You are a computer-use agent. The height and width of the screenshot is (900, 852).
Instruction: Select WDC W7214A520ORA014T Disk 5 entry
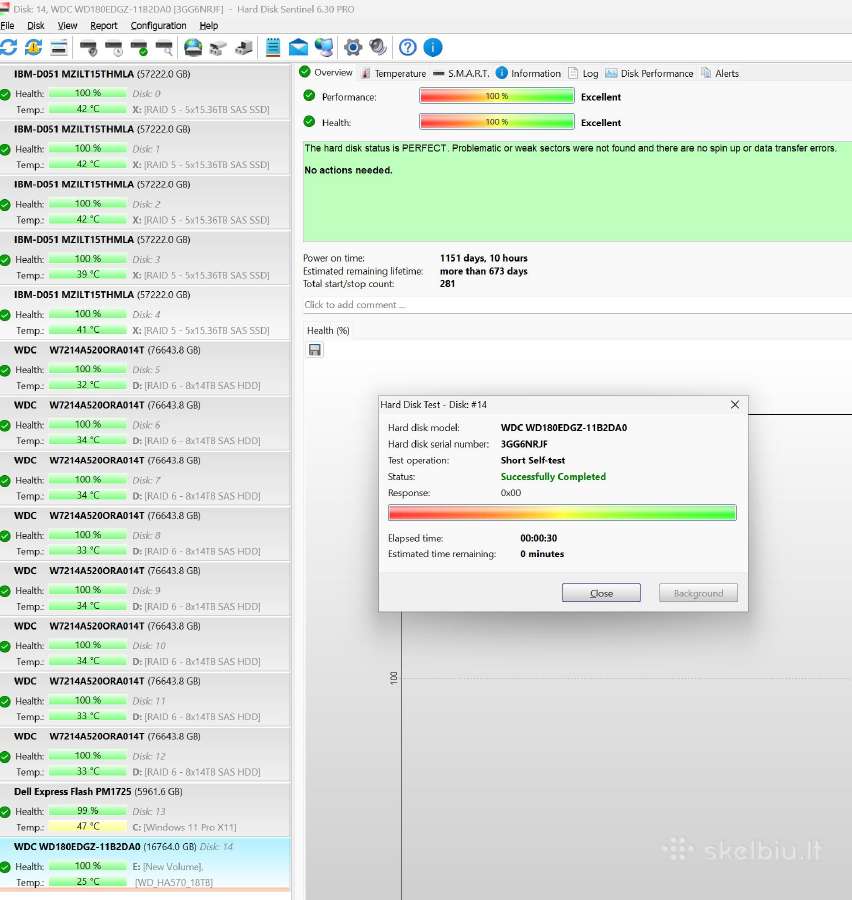tap(145, 368)
